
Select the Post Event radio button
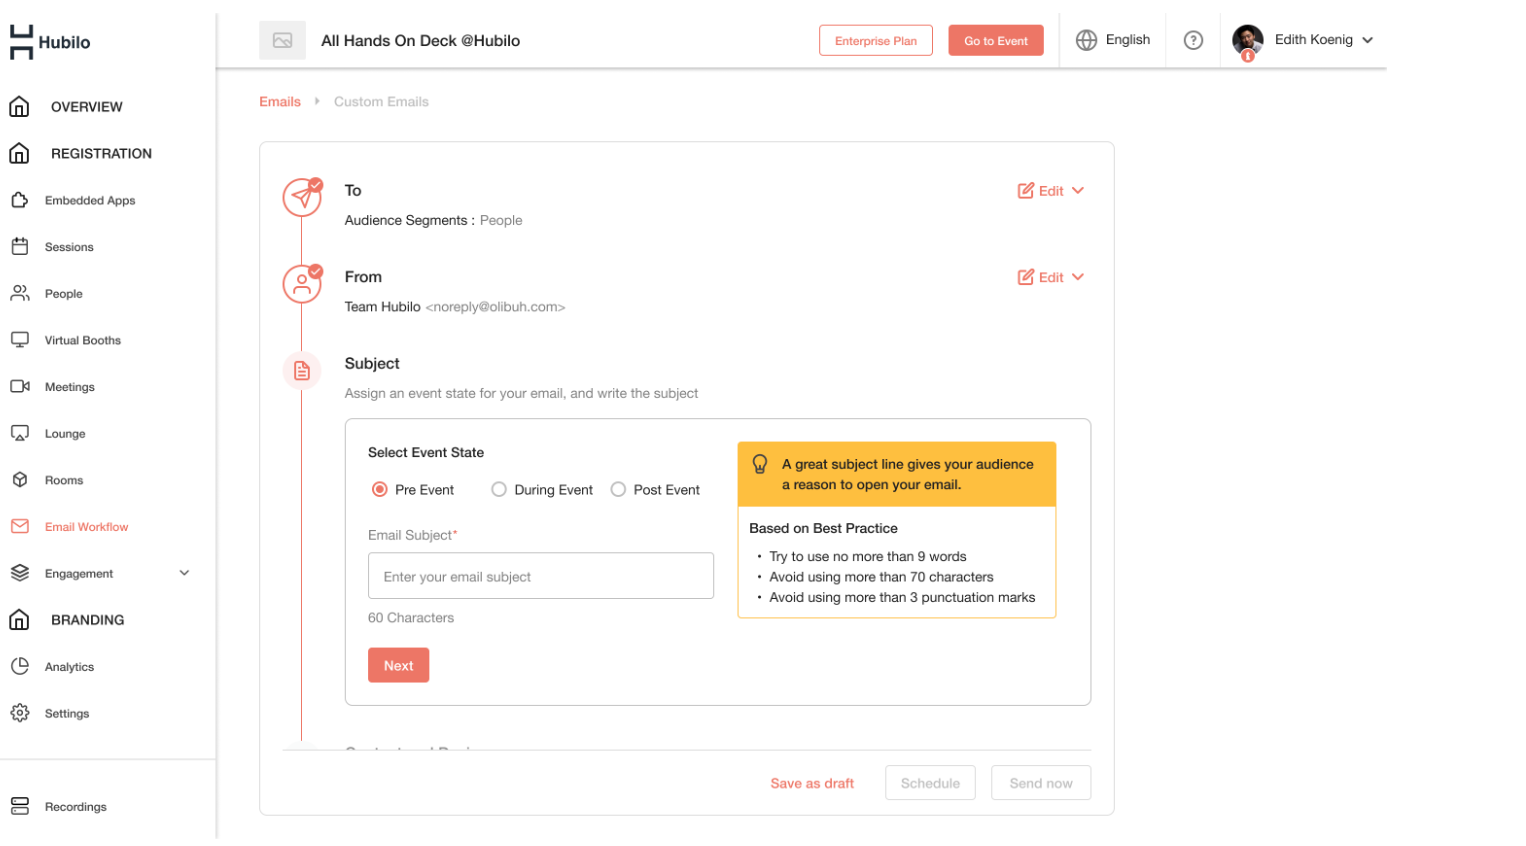tap(618, 489)
